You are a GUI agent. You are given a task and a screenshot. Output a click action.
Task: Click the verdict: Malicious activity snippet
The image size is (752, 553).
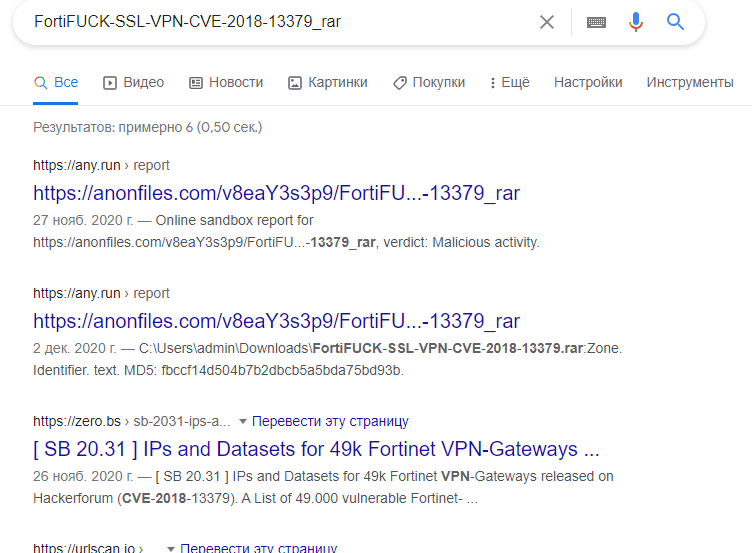461,242
